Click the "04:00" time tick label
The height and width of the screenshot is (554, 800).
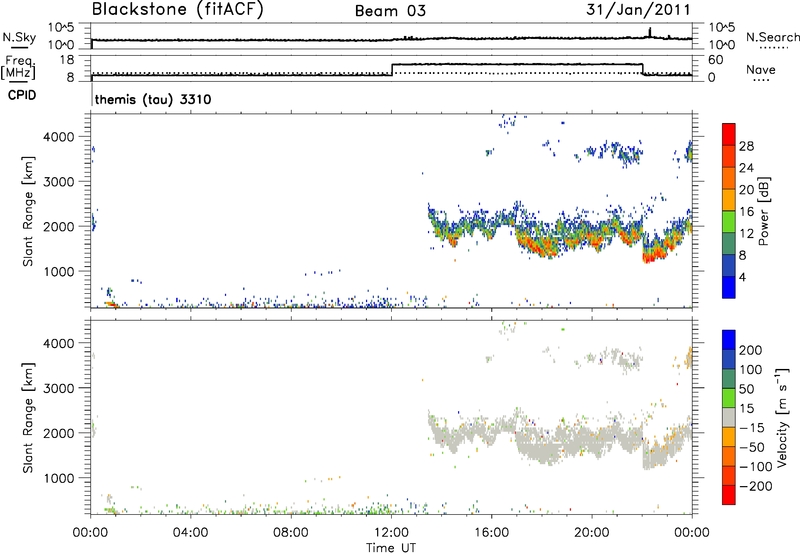[190, 533]
